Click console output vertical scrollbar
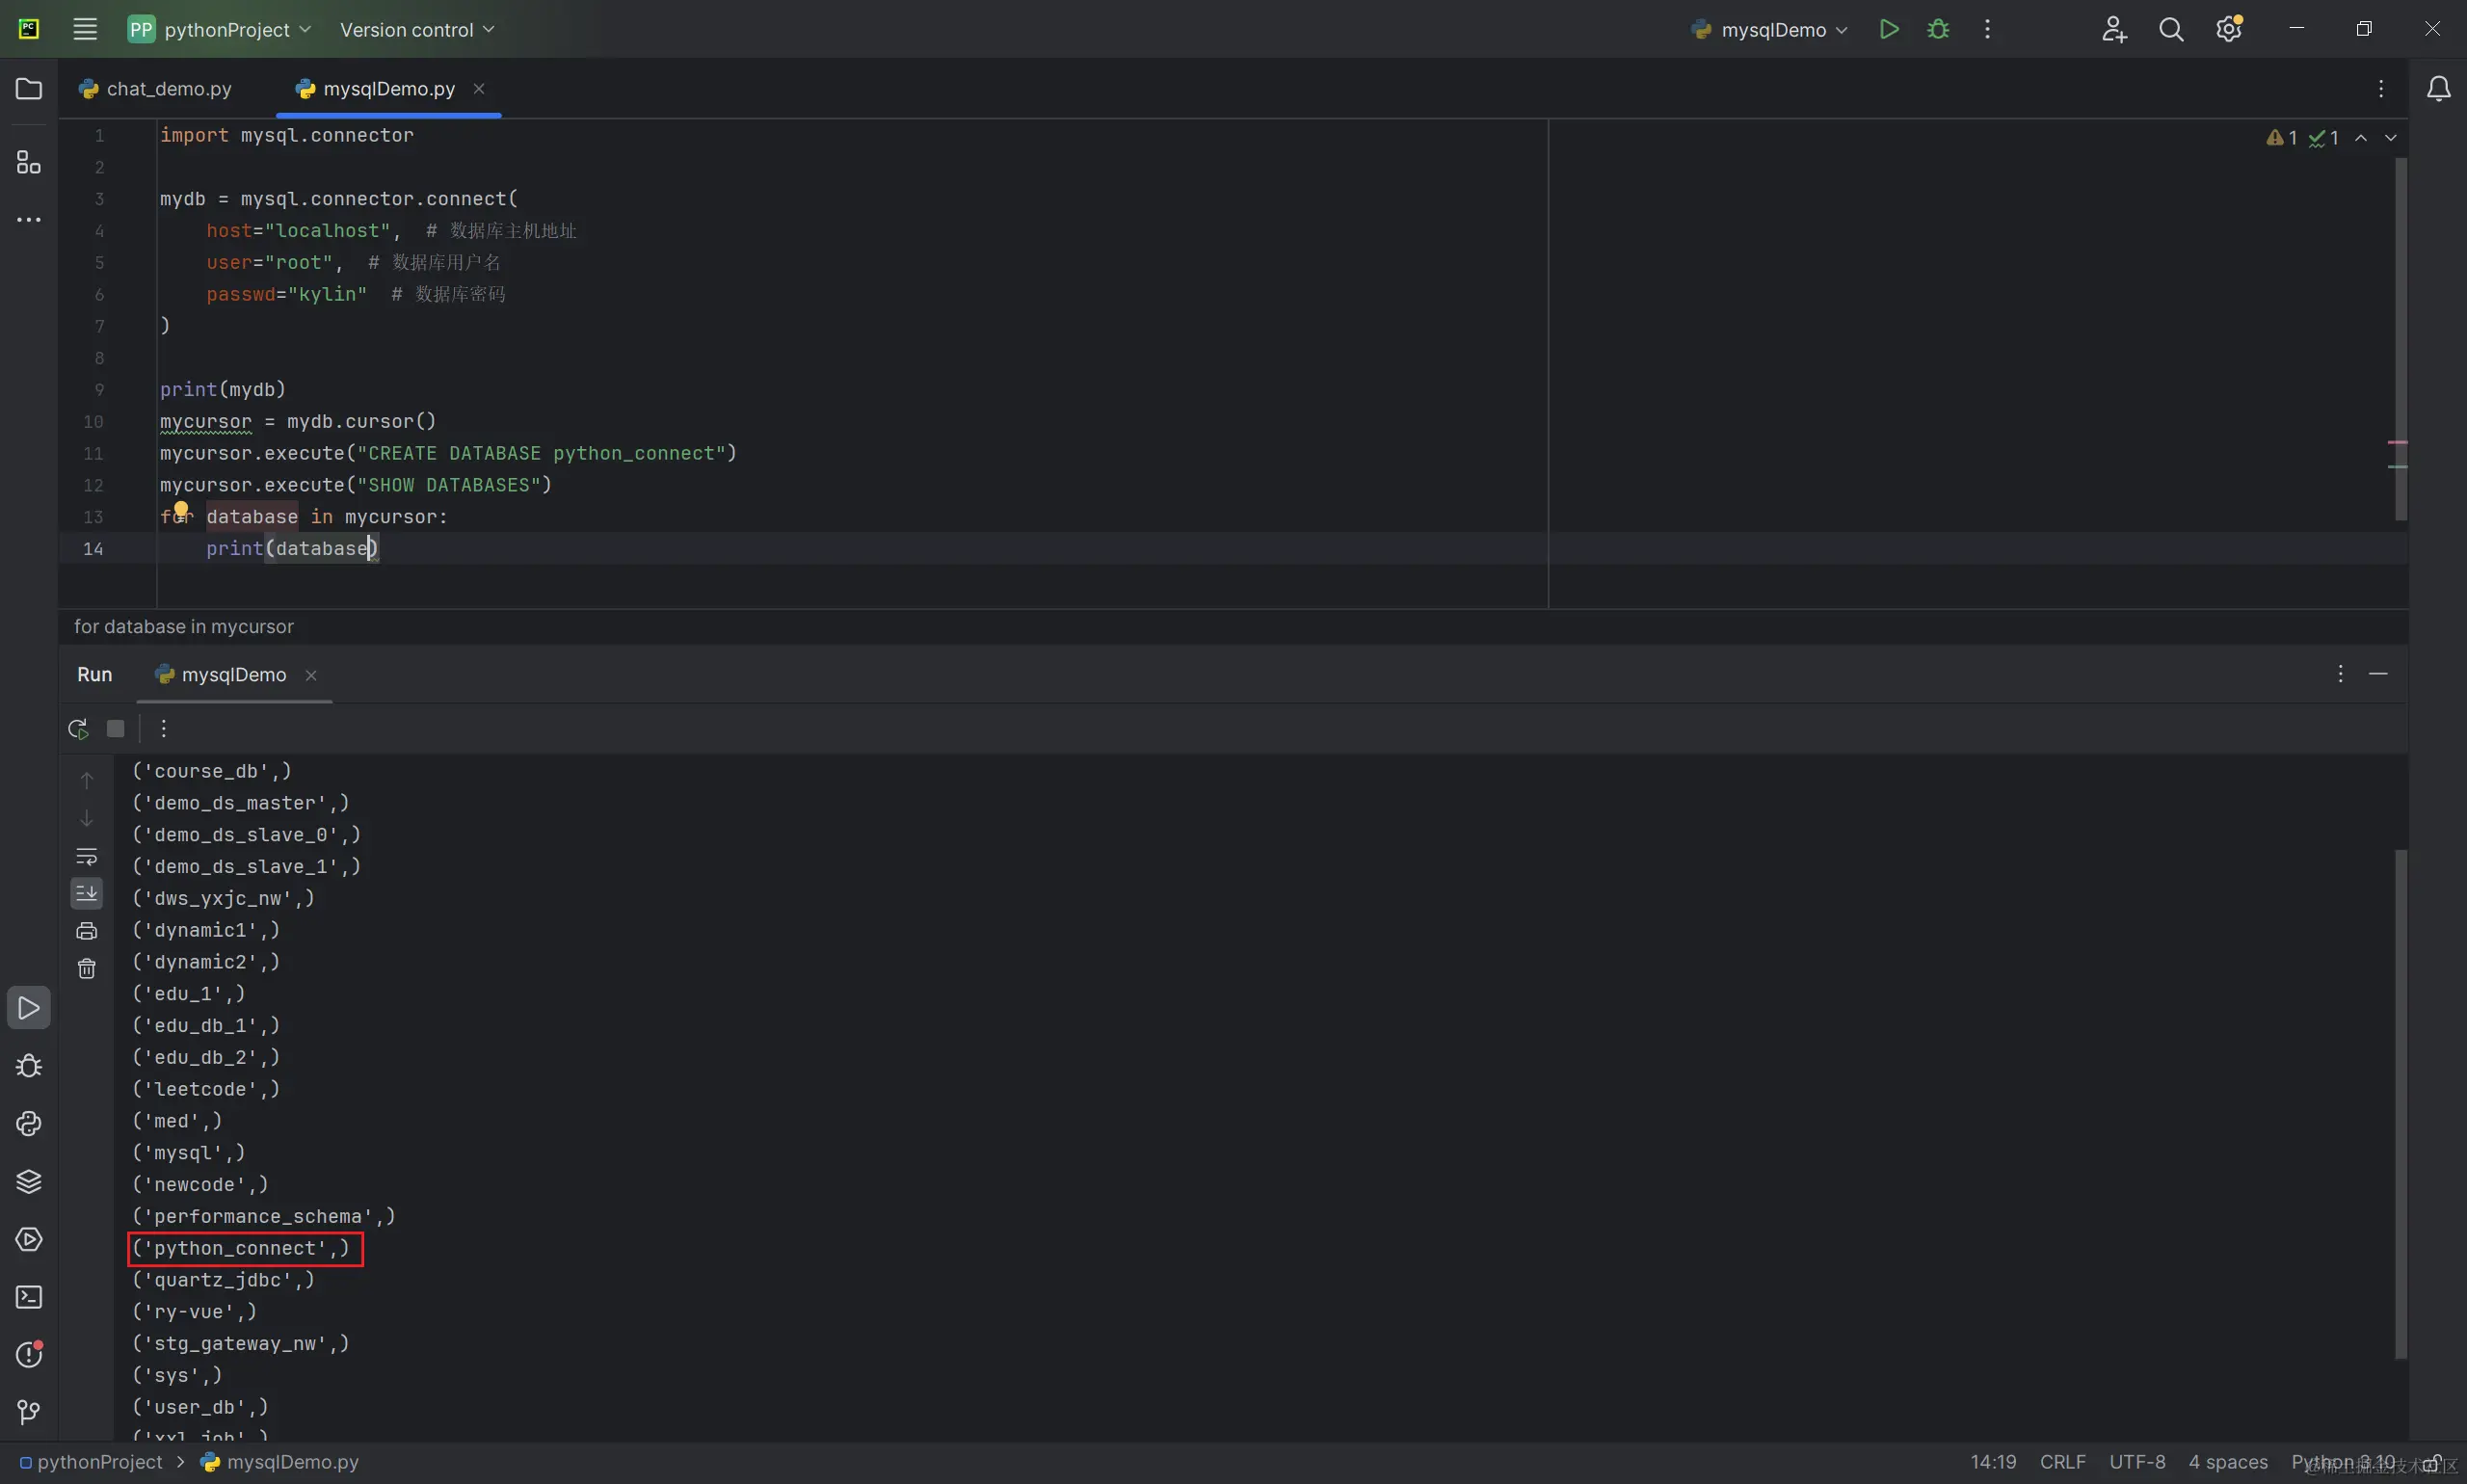2467x1484 pixels. tap(2401, 1104)
